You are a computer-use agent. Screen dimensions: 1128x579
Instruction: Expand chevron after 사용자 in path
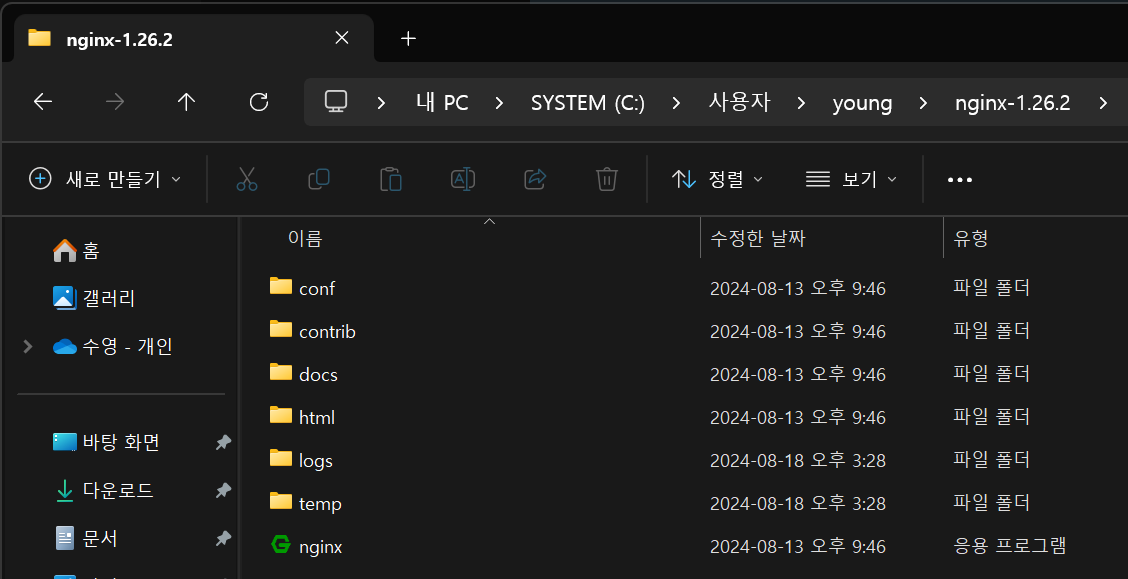[800, 103]
